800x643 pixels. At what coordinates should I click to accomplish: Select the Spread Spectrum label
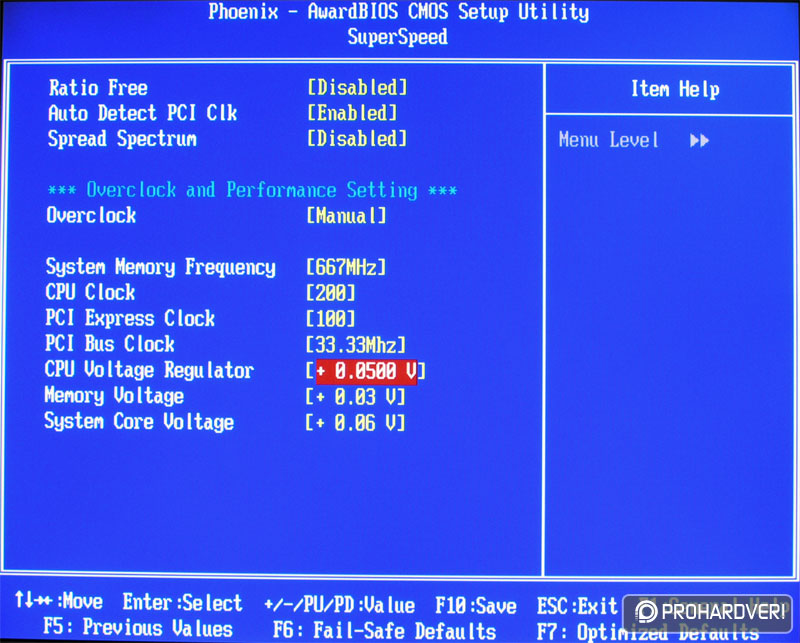(x=122, y=139)
